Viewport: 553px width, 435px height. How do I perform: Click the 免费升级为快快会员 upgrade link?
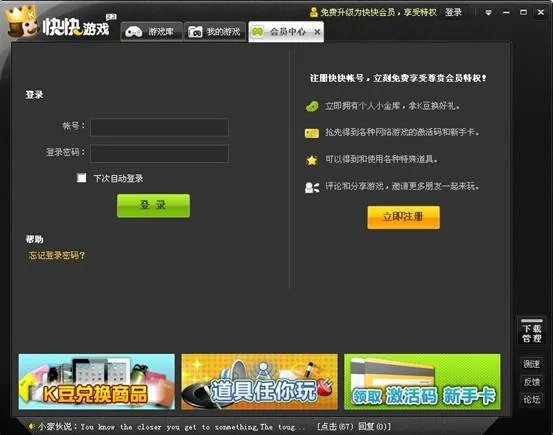pos(378,12)
